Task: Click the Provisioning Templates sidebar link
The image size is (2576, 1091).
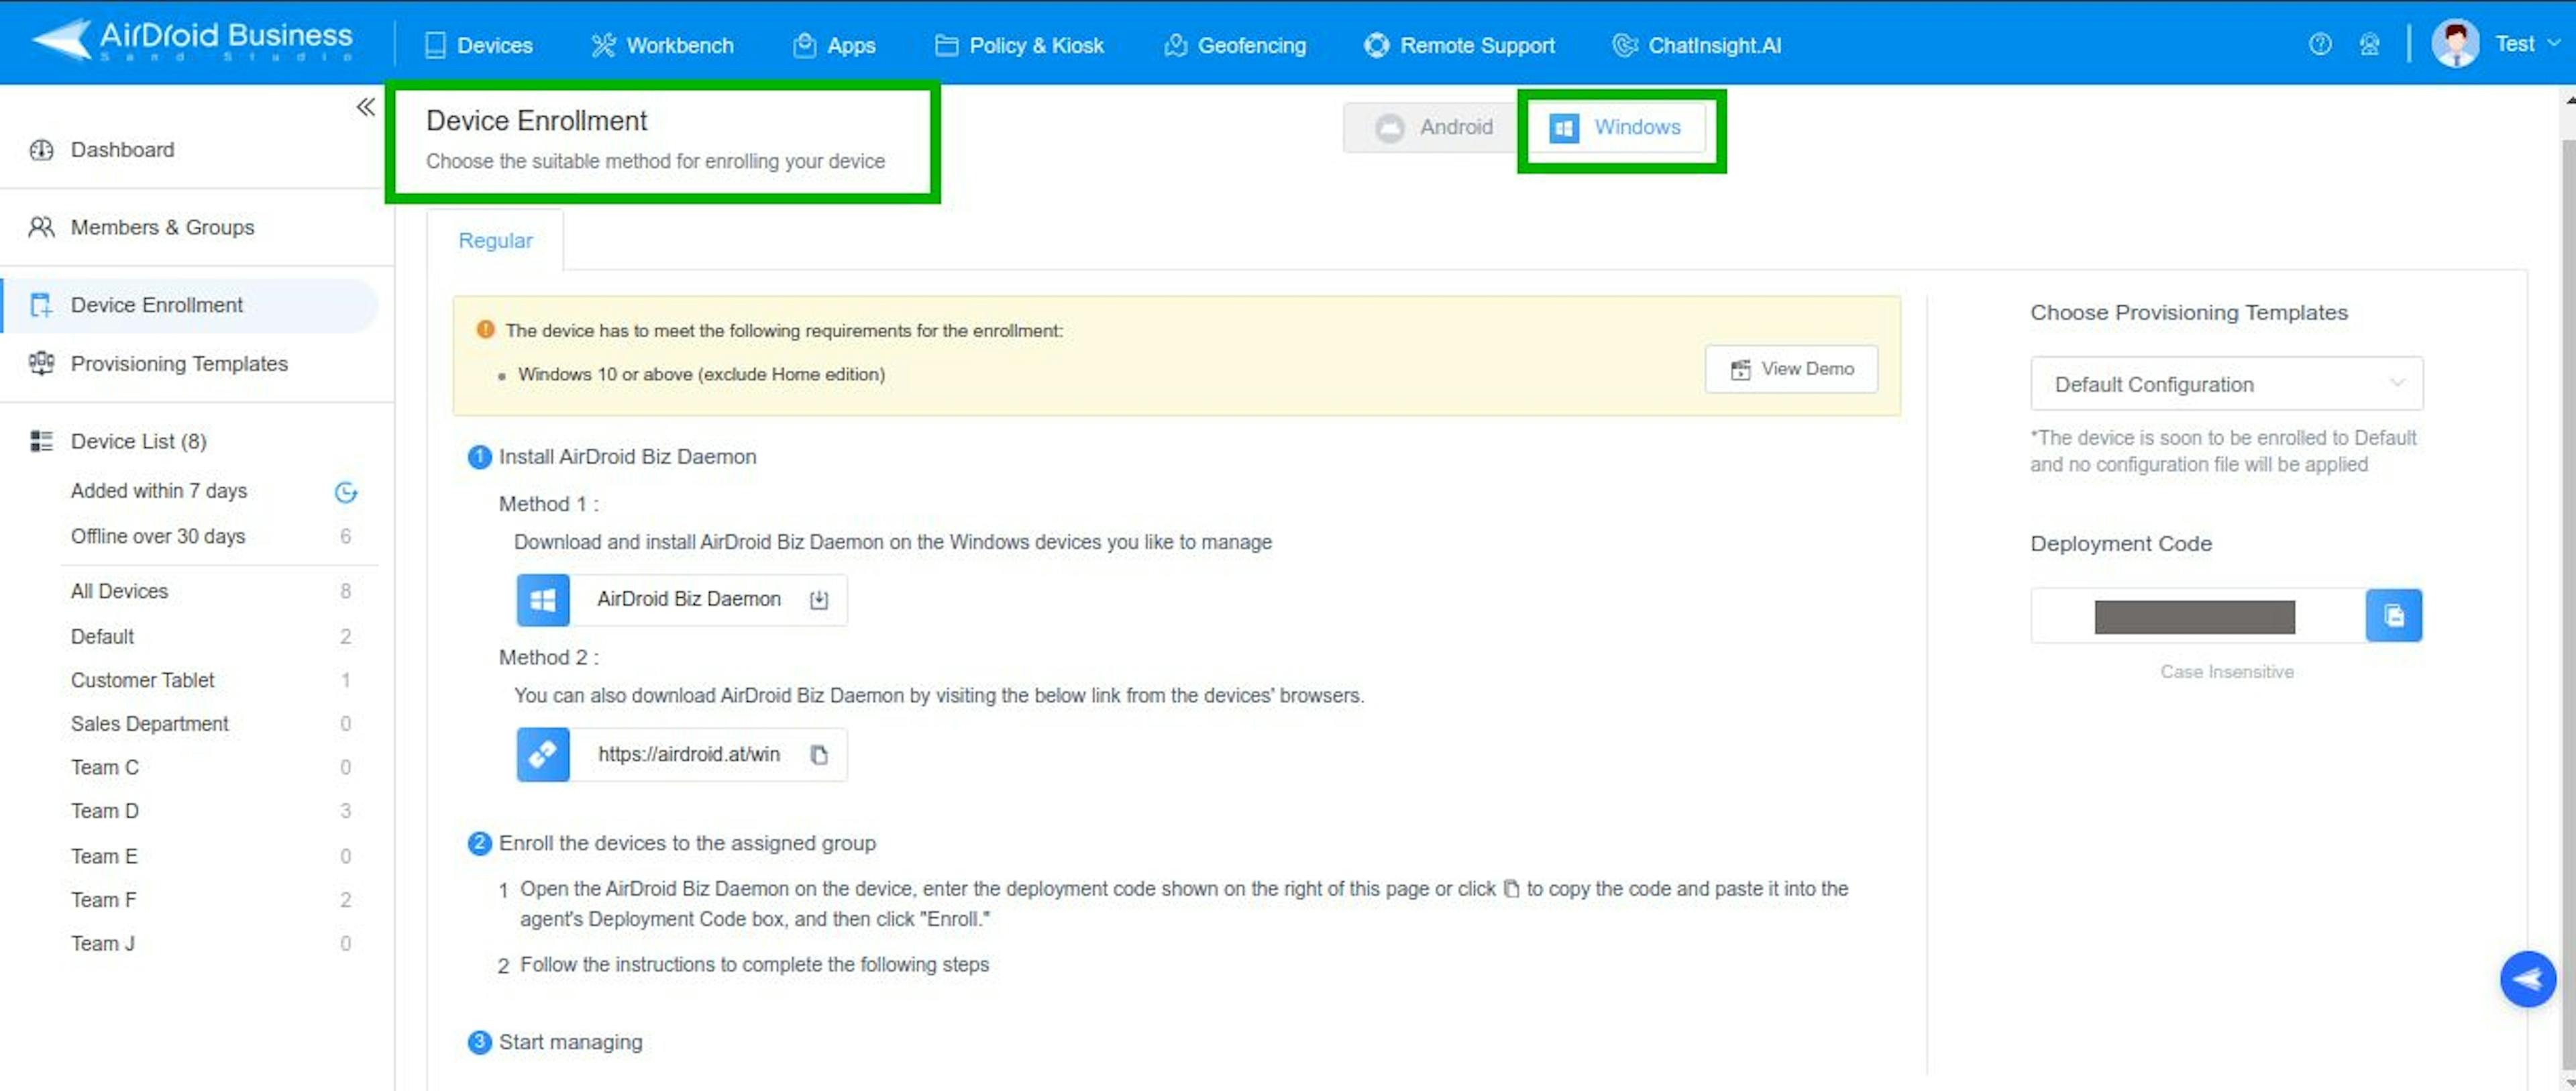Action: click(177, 363)
